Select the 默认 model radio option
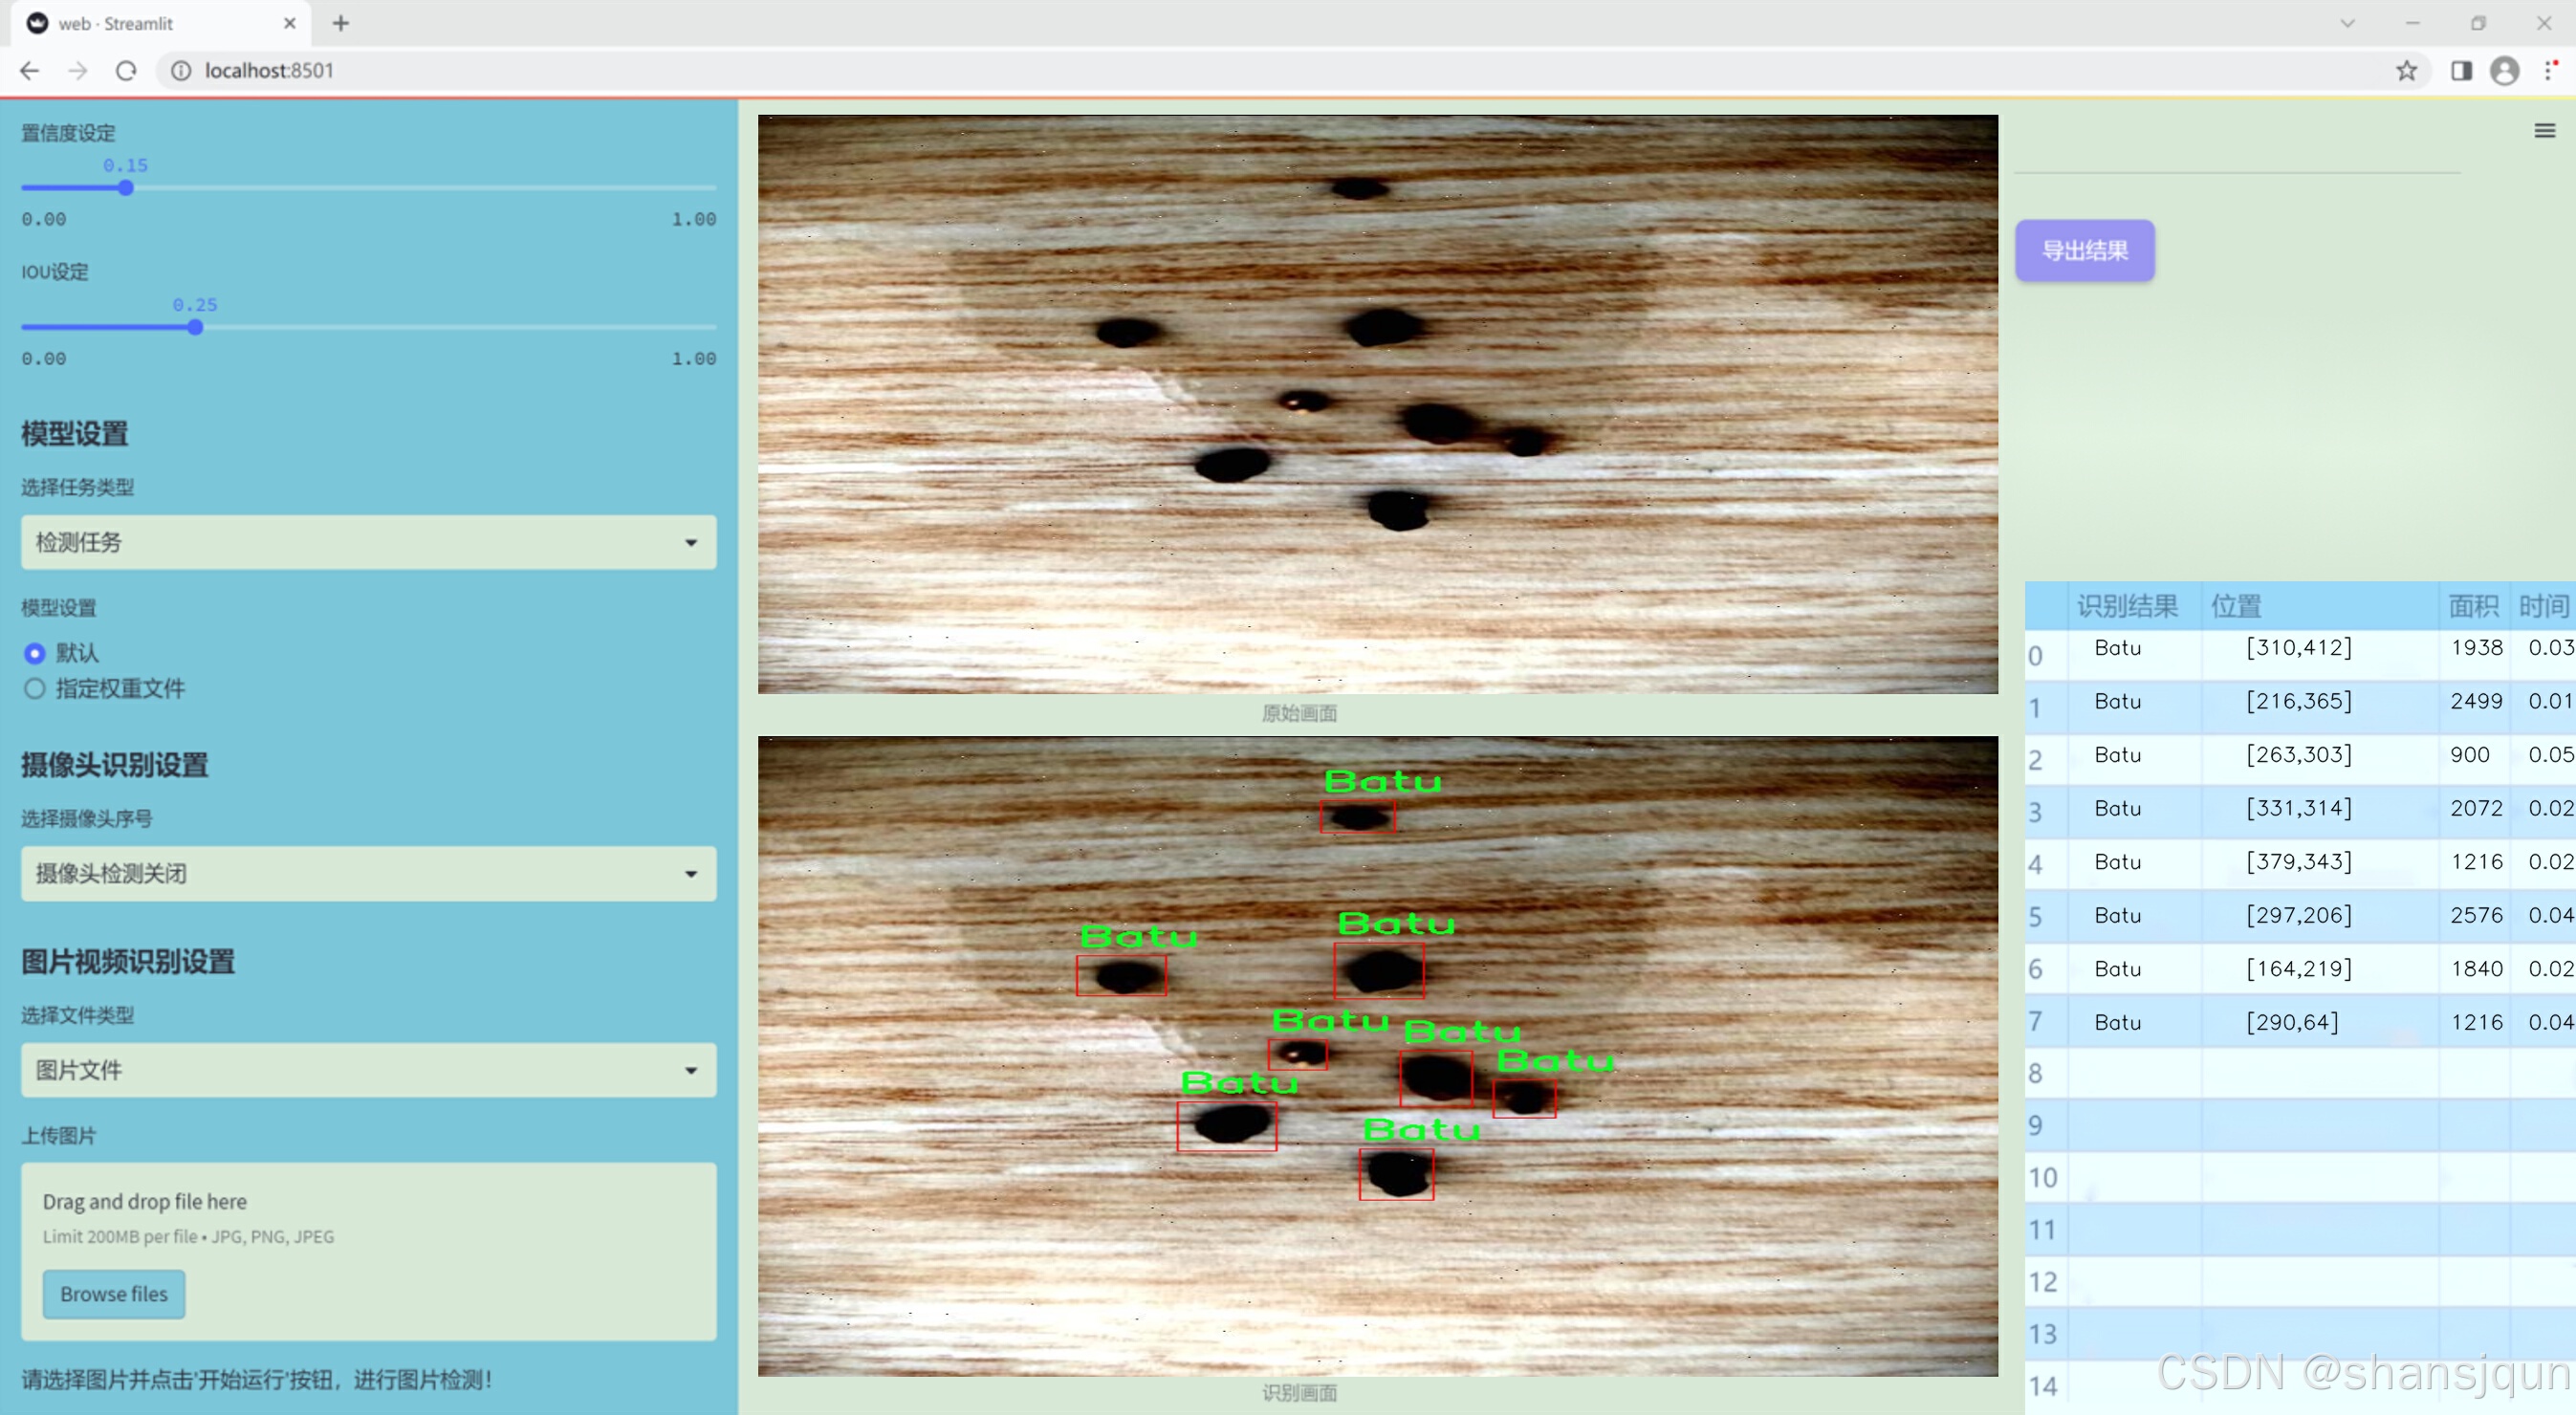This screenshot has width=2576, height=1415. click(x=35, y=653)
